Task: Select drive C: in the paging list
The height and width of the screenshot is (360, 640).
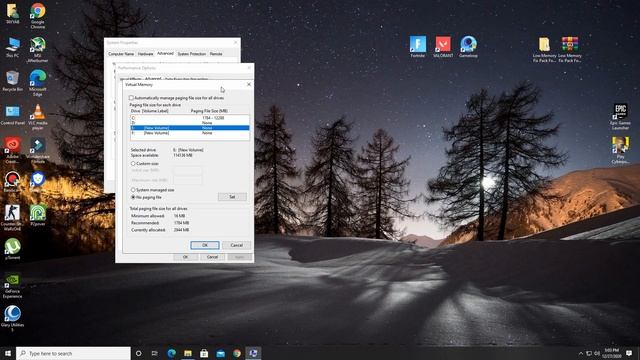Action: coord(190,118)
